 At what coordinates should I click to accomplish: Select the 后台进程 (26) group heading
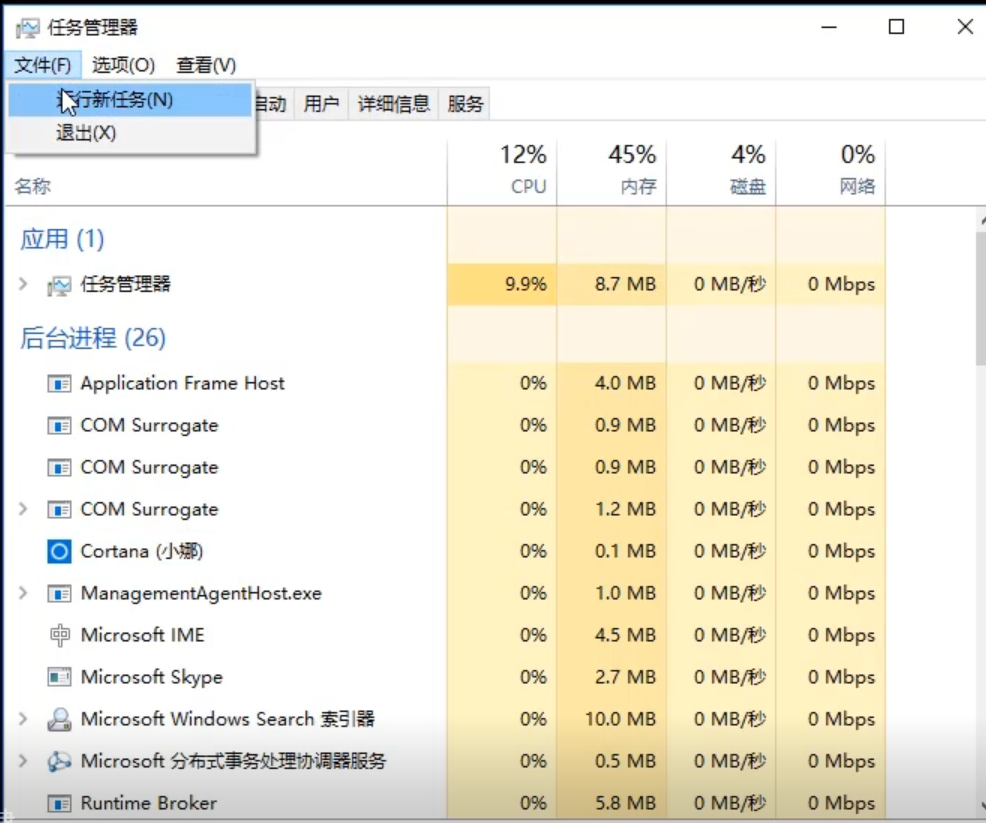click(93, 338)
